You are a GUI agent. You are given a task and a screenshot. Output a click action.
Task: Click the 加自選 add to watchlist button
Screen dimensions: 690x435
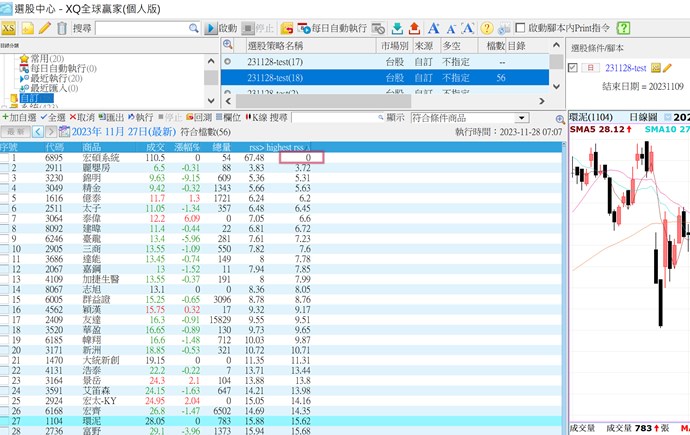pyautogui.click(x=20, y=117)
